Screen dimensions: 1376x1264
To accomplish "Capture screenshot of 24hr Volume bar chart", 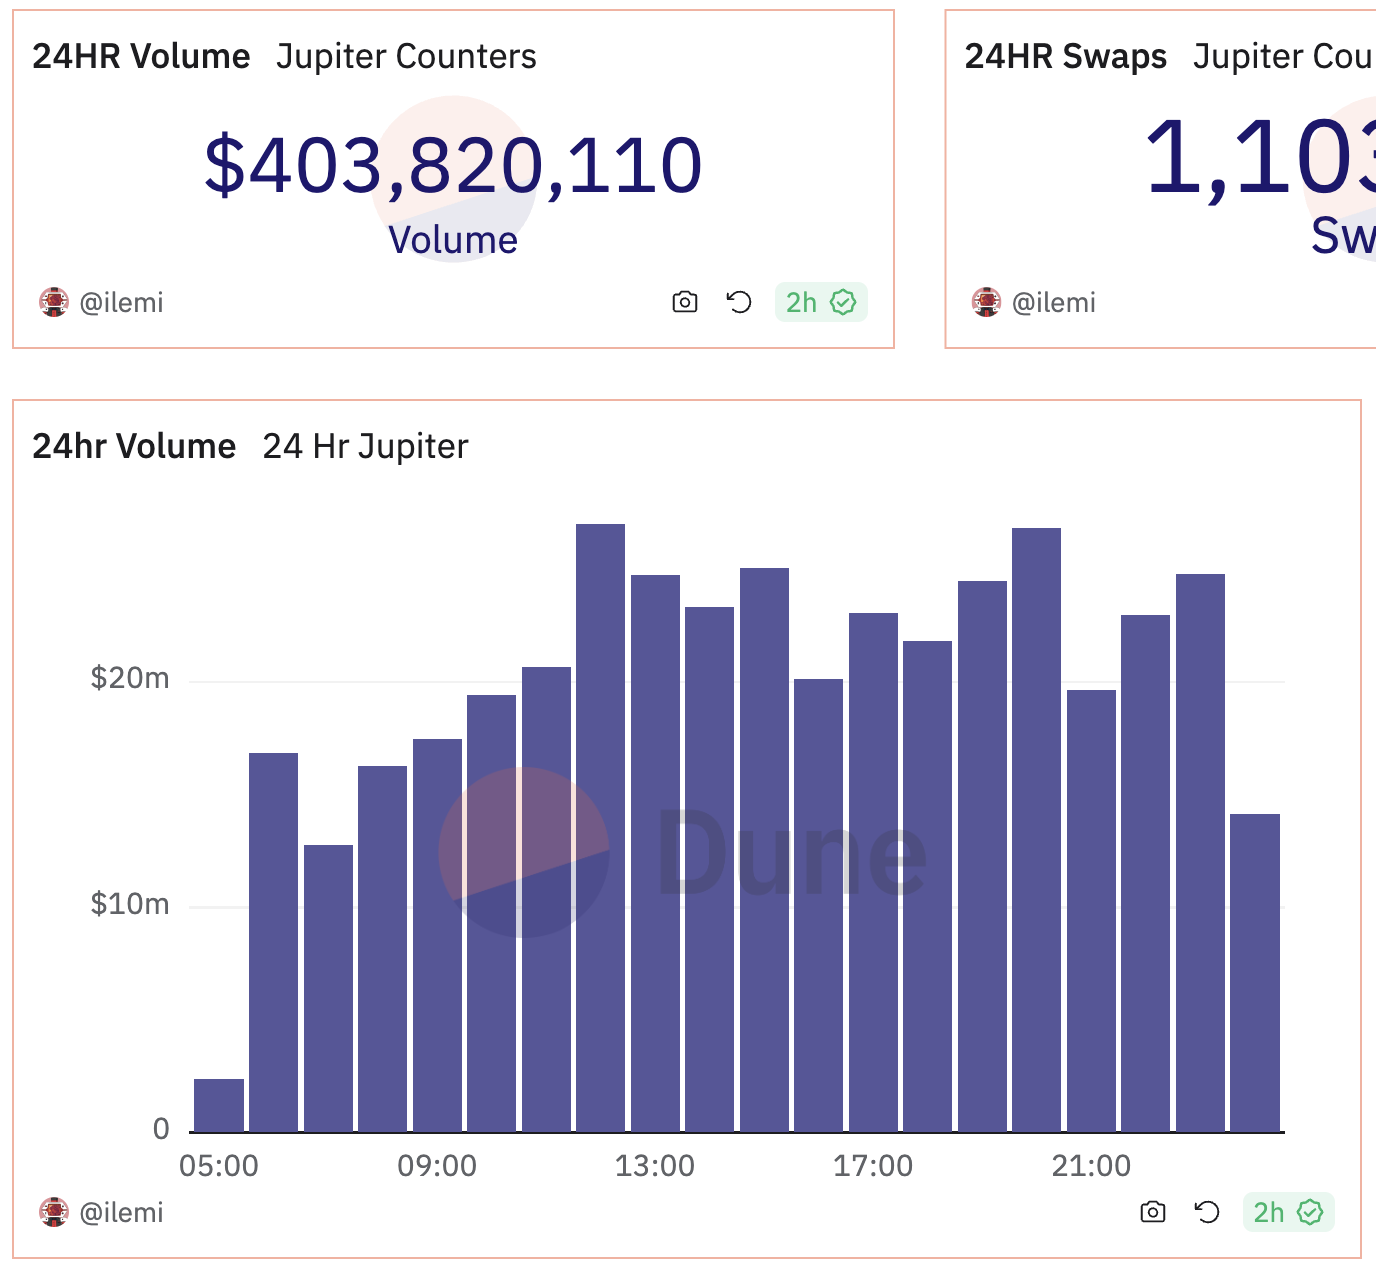I will coord(1153,1212).
